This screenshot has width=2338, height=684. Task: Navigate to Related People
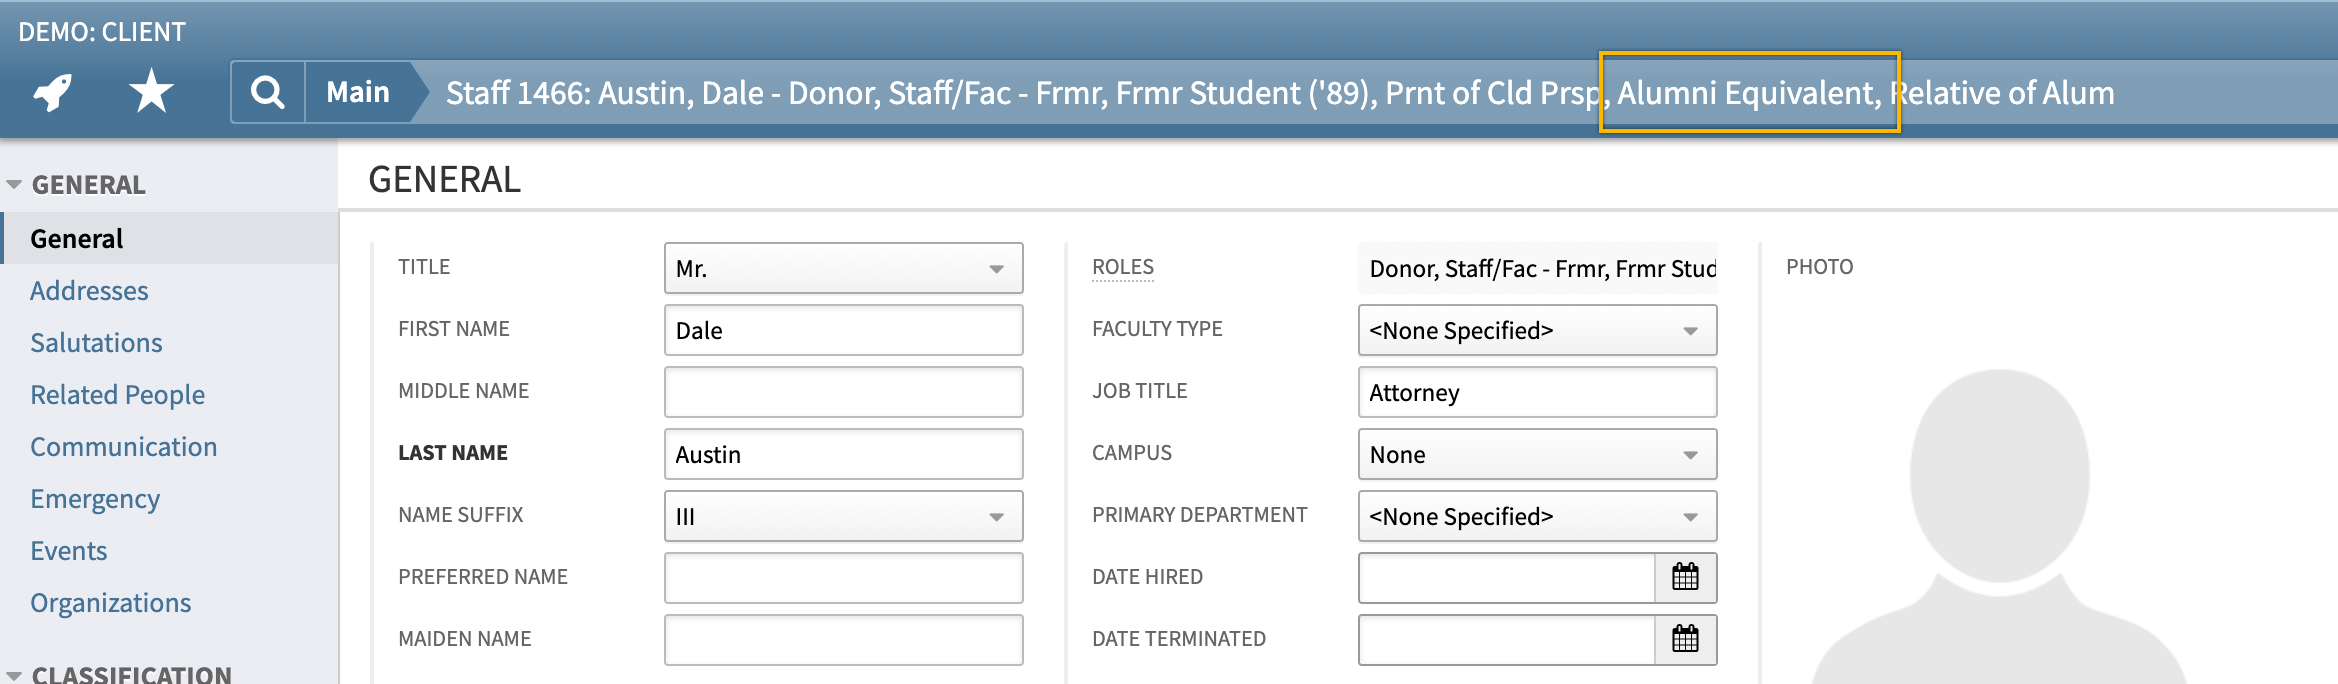click(x=117, y=394)
